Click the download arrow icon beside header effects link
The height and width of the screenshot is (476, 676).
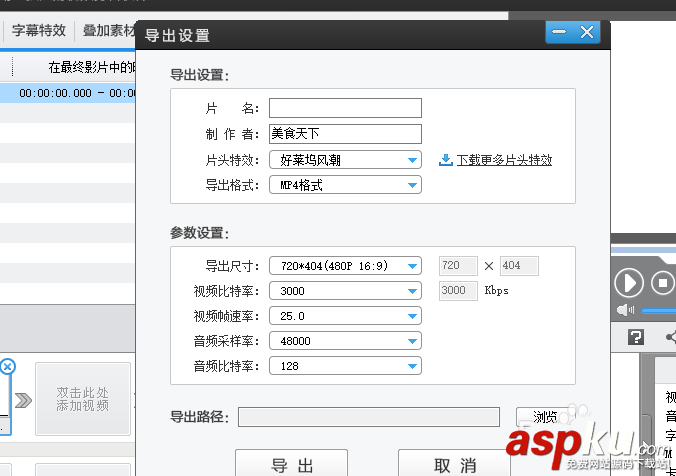click(445, 160)
